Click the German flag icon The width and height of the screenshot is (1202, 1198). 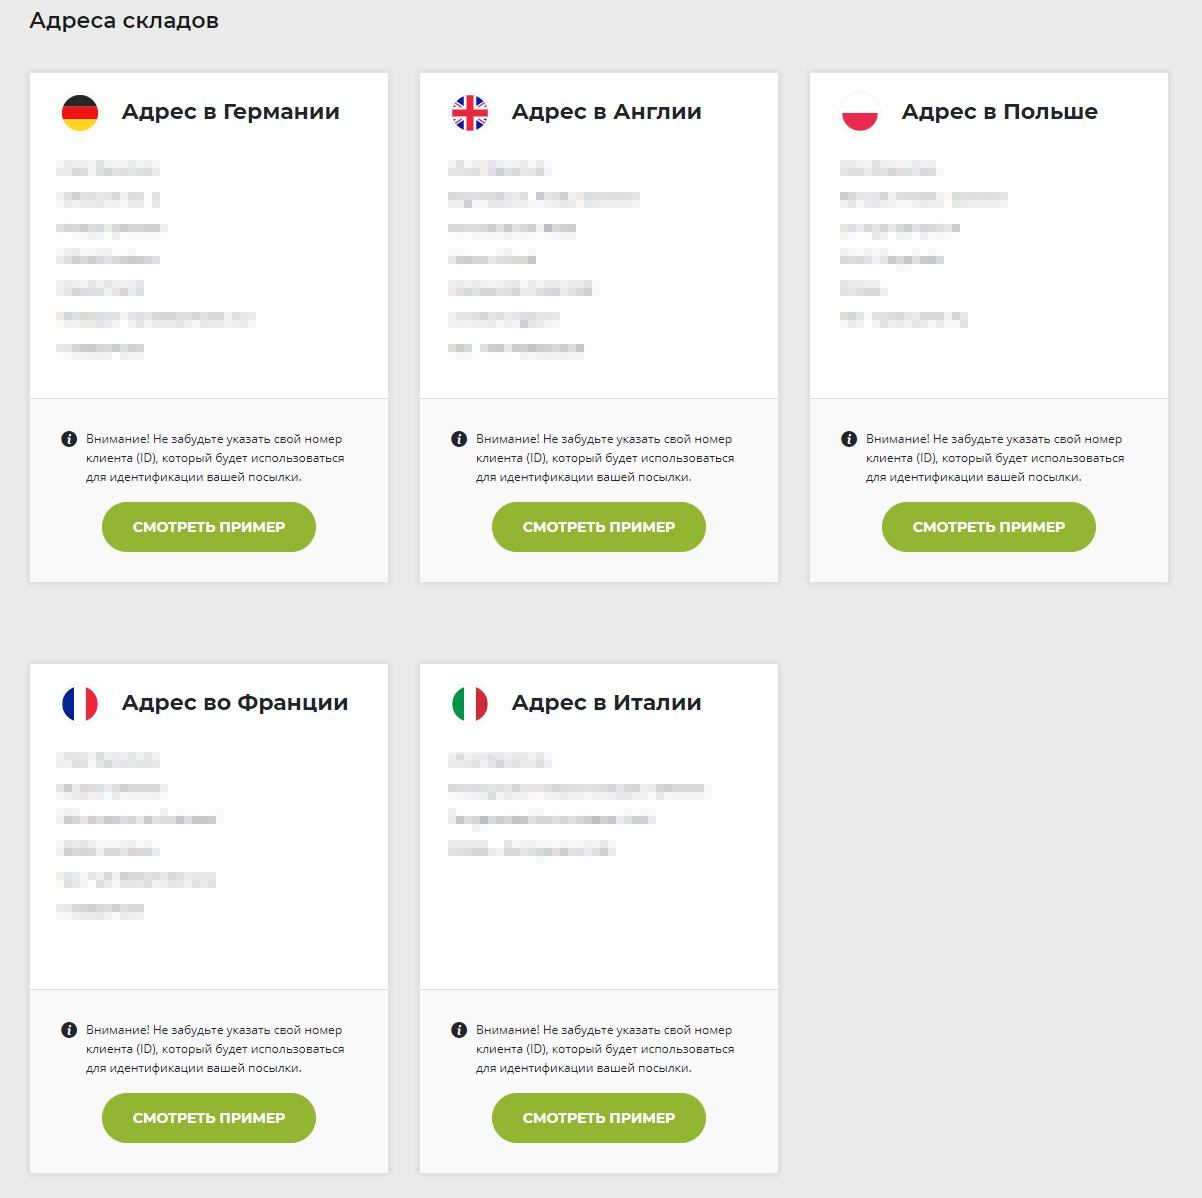(80, 113)
